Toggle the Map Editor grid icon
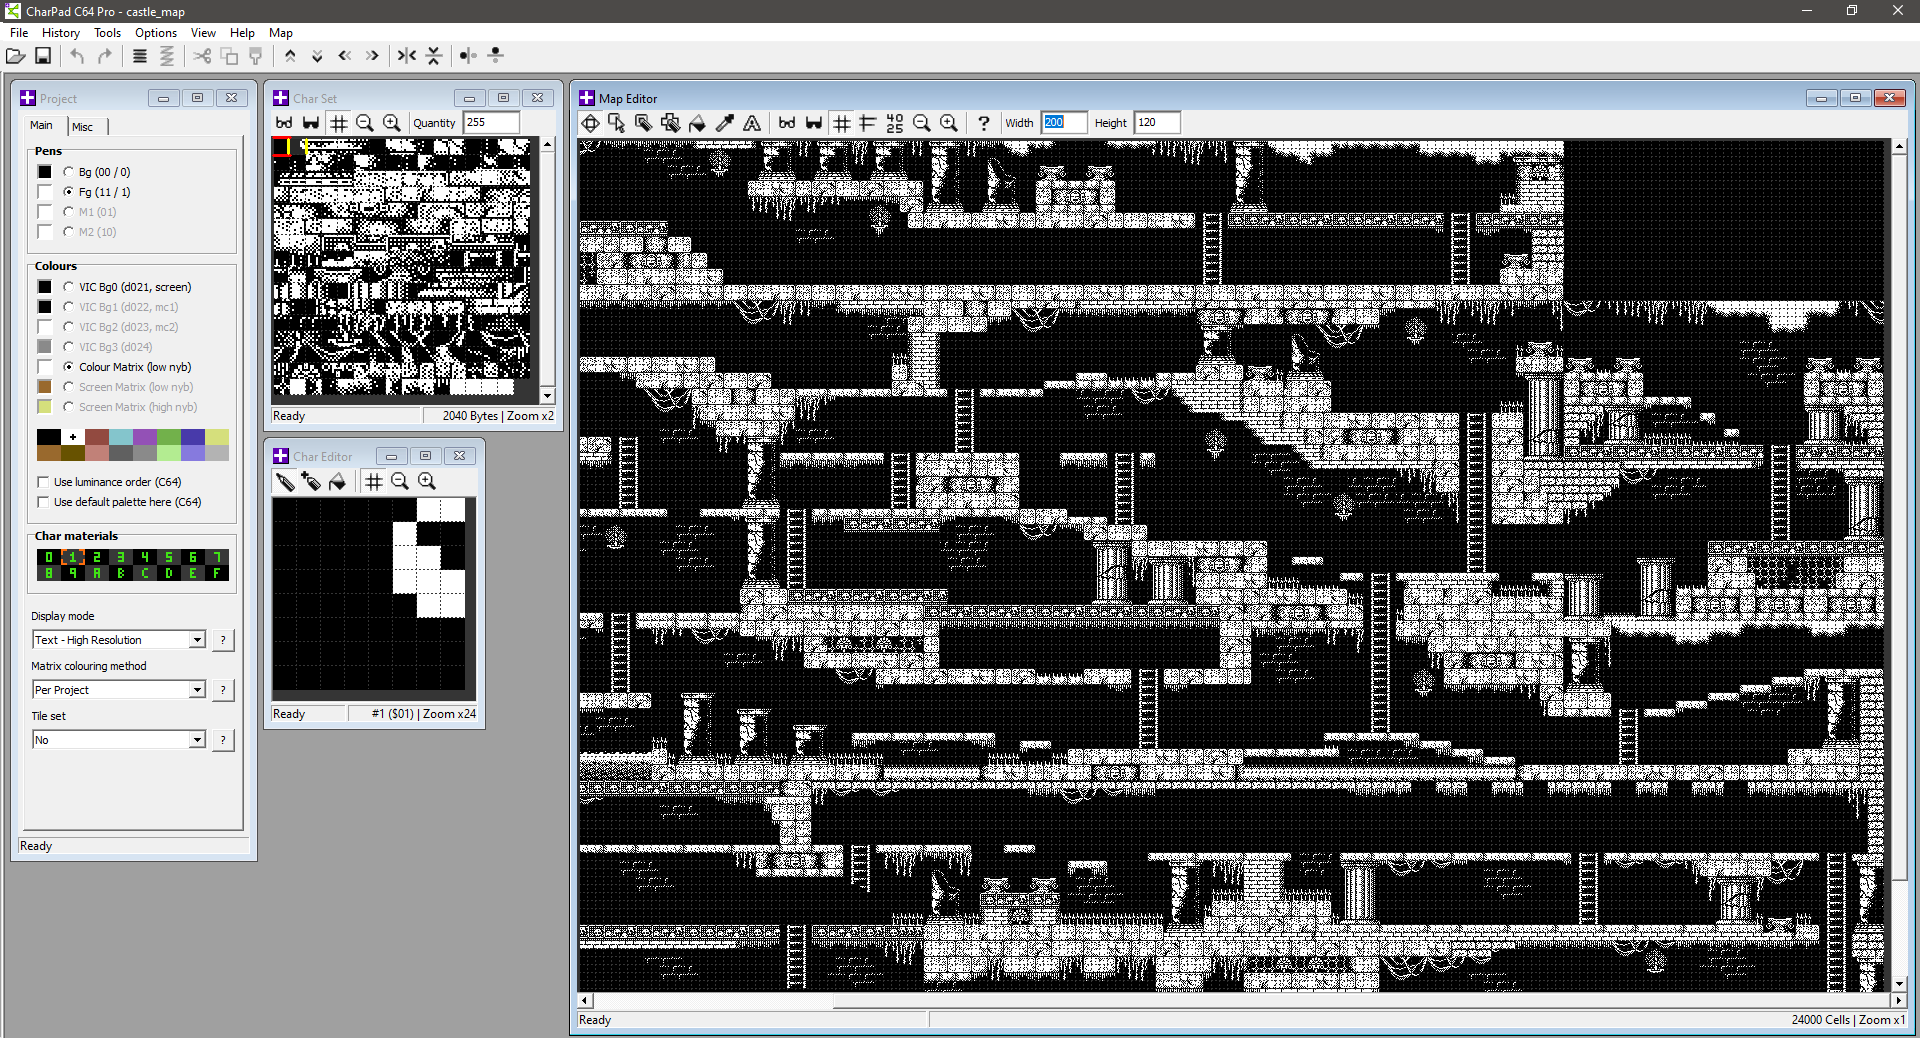The image size is (1920, 1038). coord(842,123)
